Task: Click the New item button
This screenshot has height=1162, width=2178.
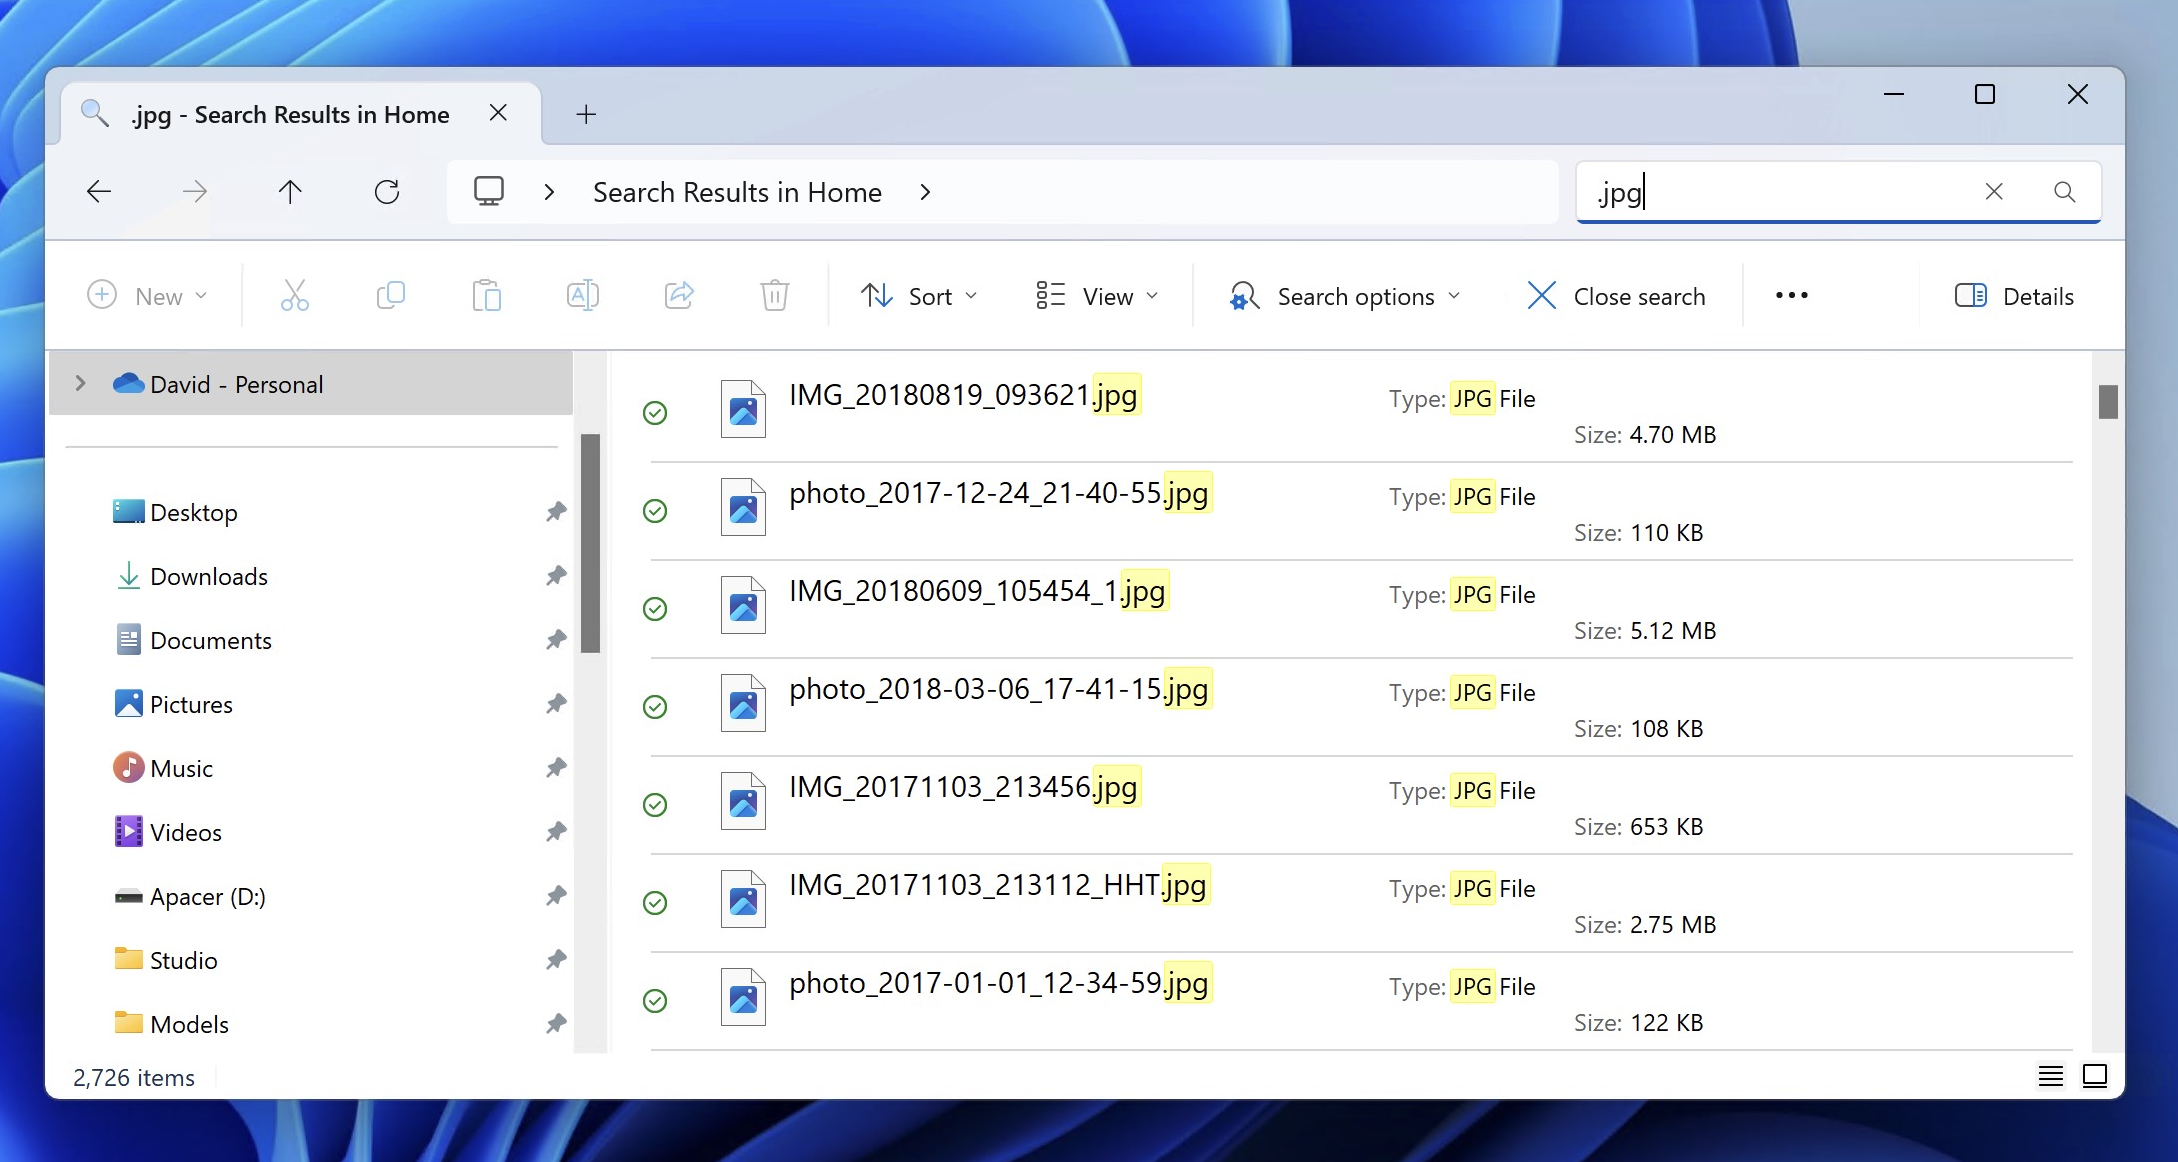Action: point(144,295)
